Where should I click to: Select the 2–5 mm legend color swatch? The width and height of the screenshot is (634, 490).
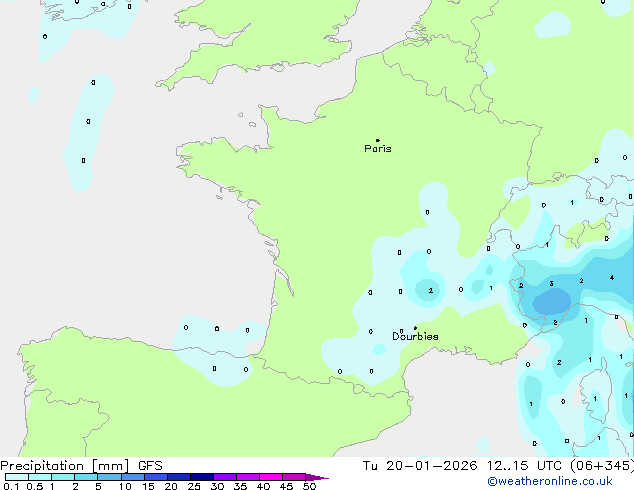click(86, 477)
